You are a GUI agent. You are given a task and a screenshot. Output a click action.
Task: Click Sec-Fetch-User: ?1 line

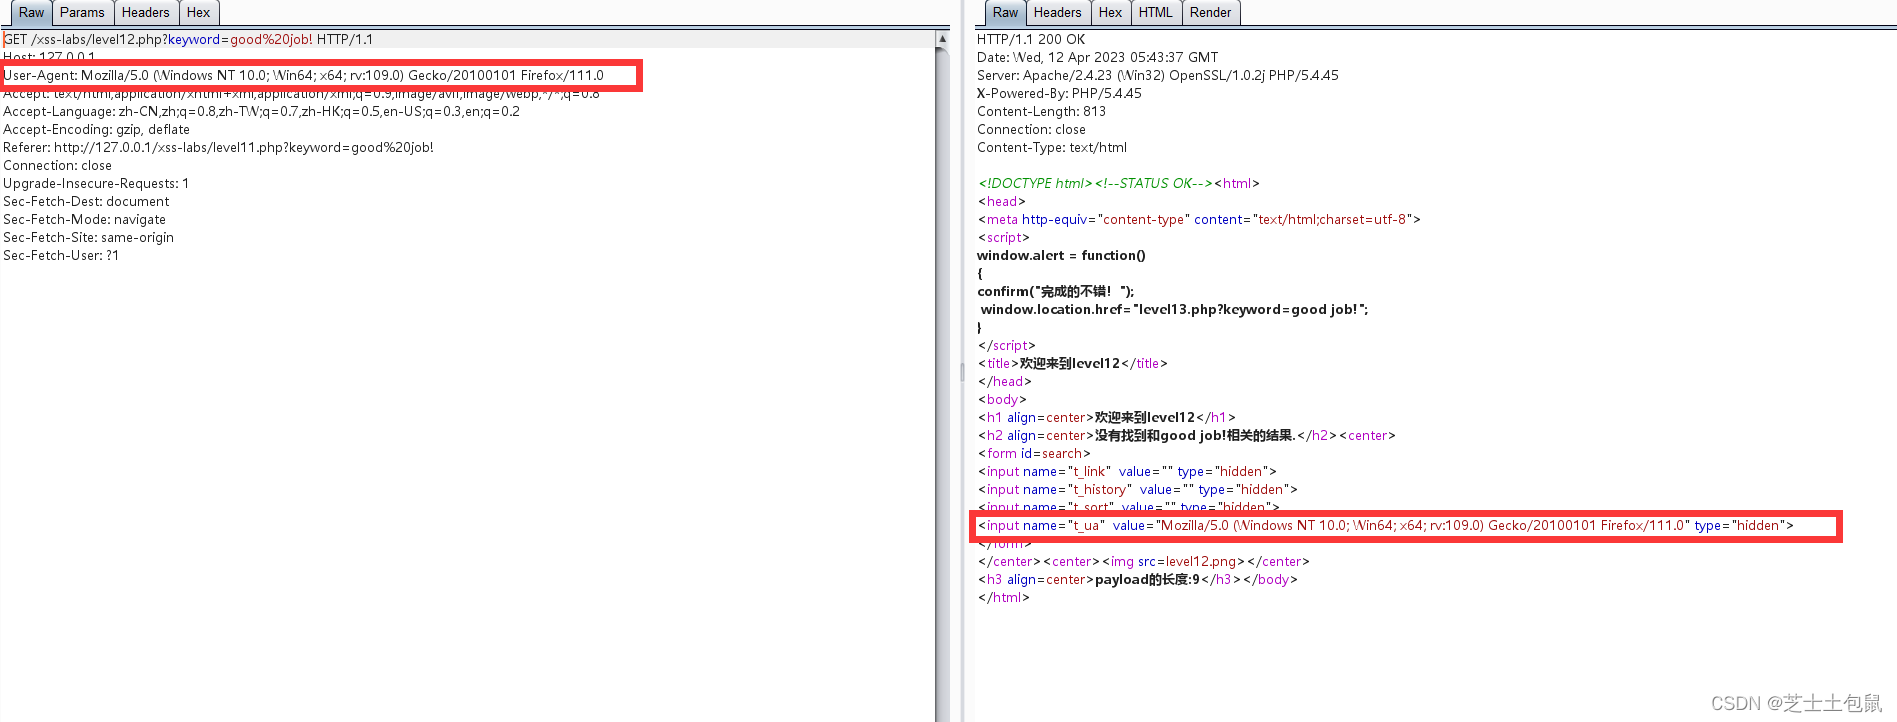coord(61,256)
